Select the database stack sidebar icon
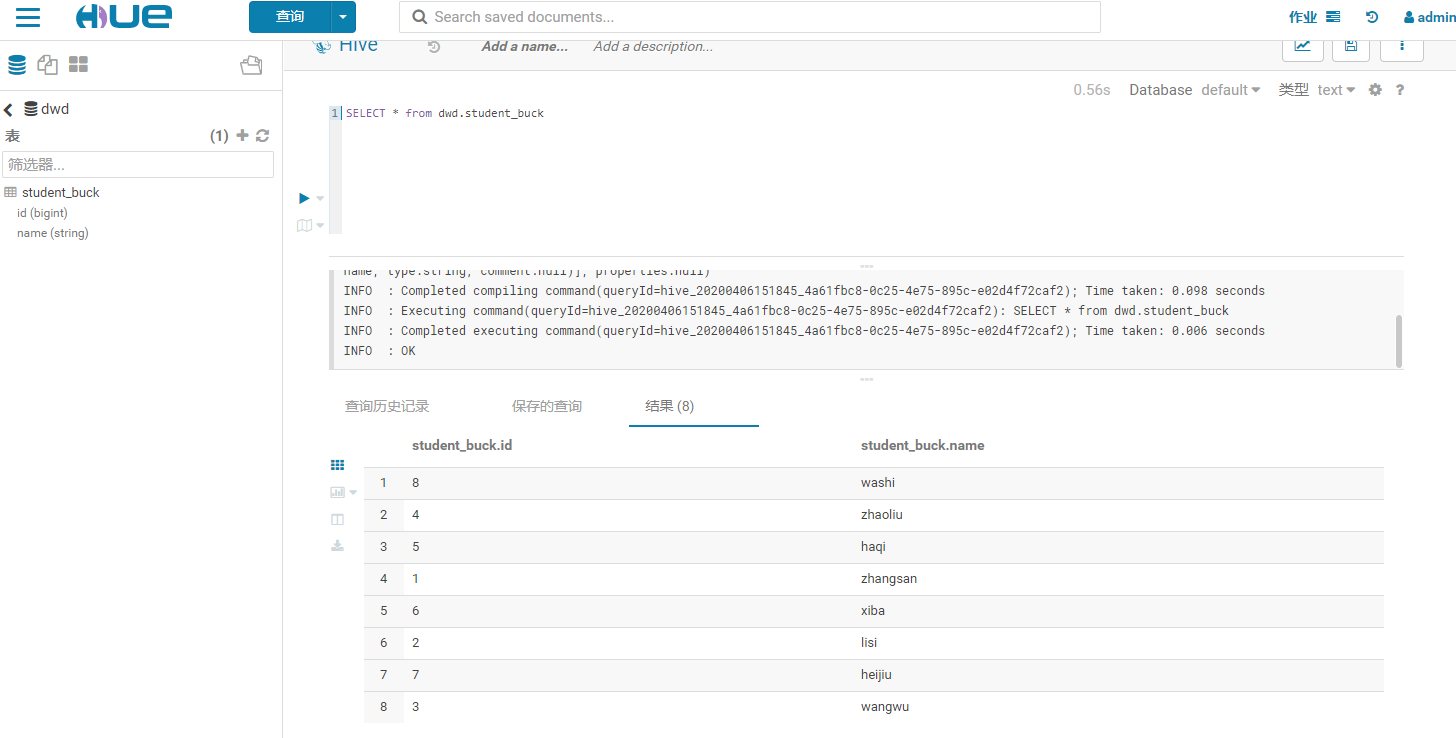The height and width of the screenshot is (738, 1456). pyautogui.click(x=17, y=65)
